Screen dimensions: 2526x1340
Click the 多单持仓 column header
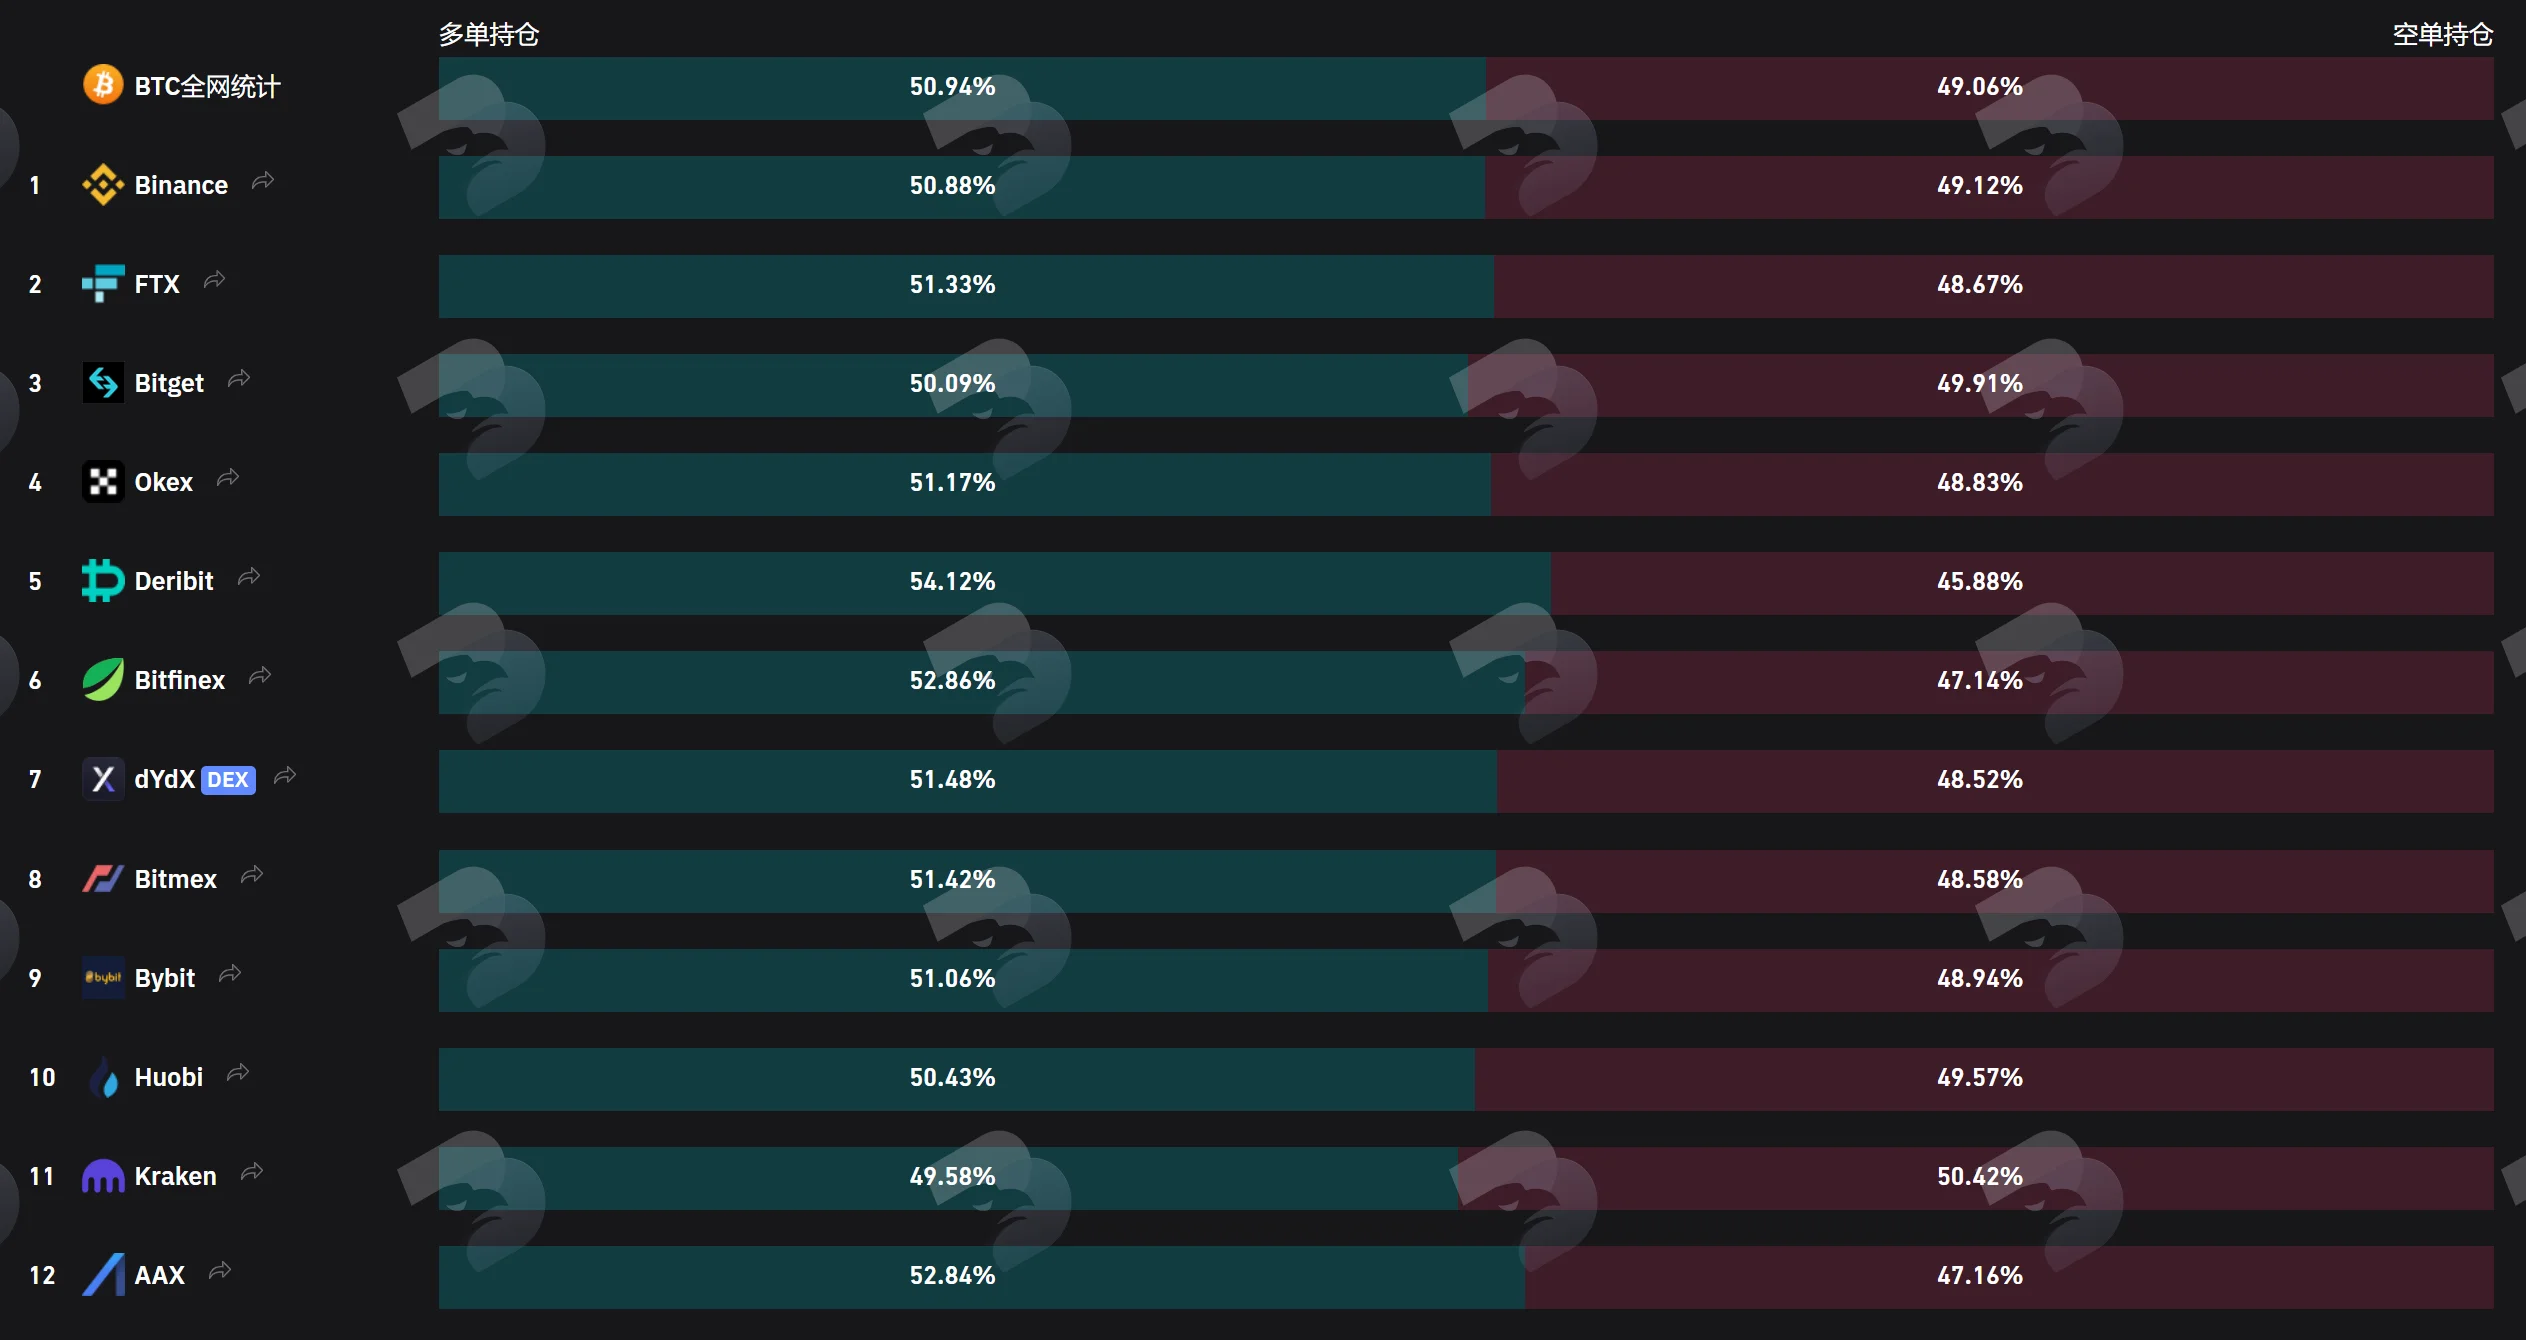coord(489,34)
